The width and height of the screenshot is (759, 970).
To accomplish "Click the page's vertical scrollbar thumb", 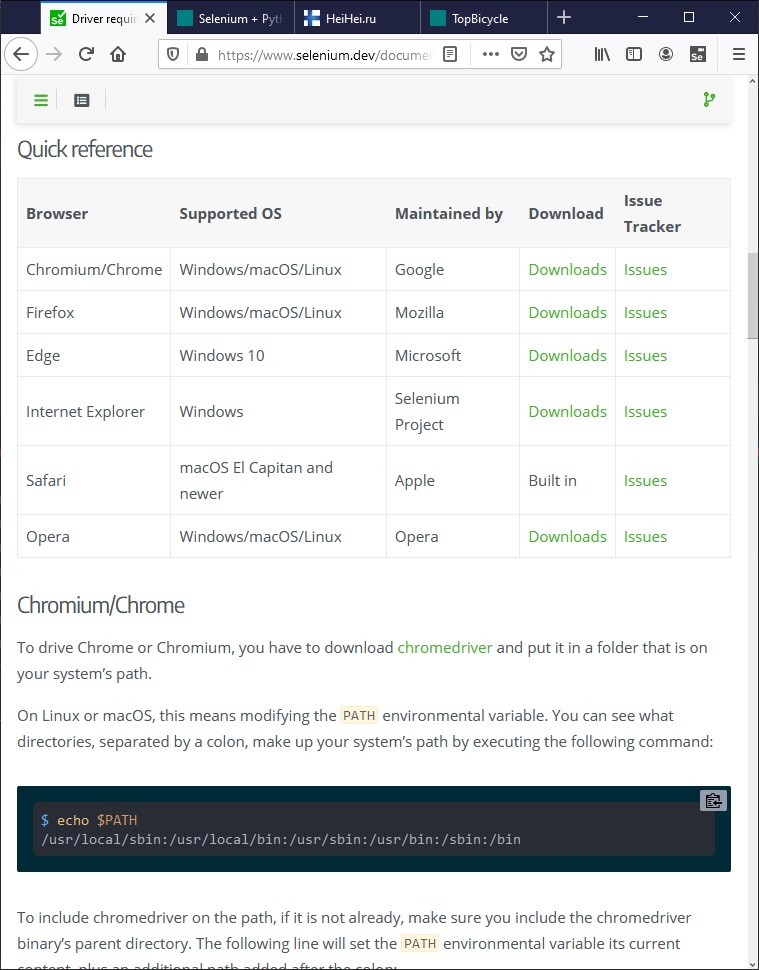I will pos(752,296).
